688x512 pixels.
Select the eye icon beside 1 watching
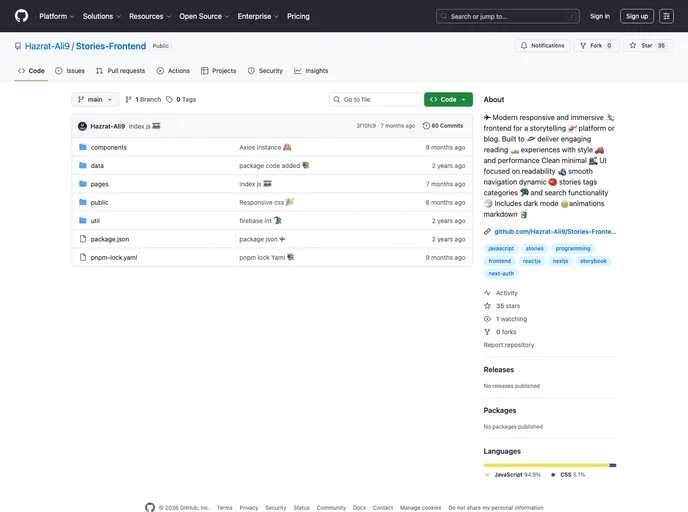tap(487, 319)
